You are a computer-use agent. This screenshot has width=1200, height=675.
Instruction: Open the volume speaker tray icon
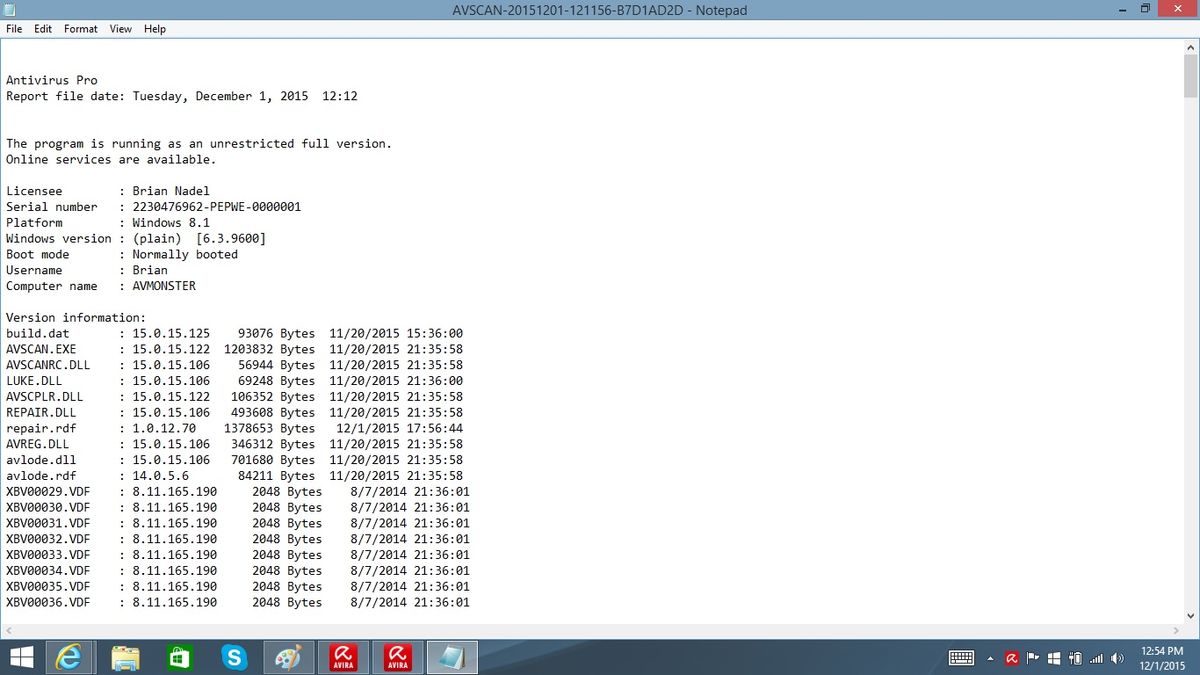point(1118,658)
